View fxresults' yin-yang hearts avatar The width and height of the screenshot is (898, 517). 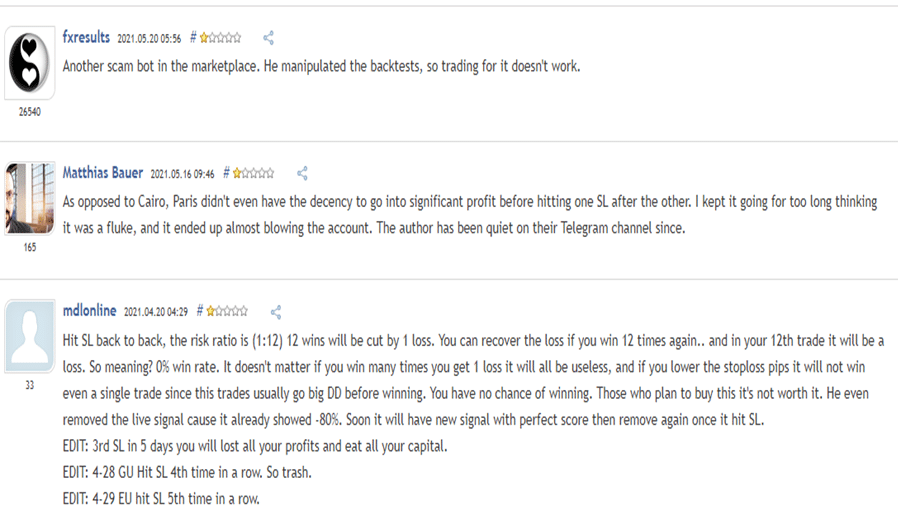tap(30, 63)
